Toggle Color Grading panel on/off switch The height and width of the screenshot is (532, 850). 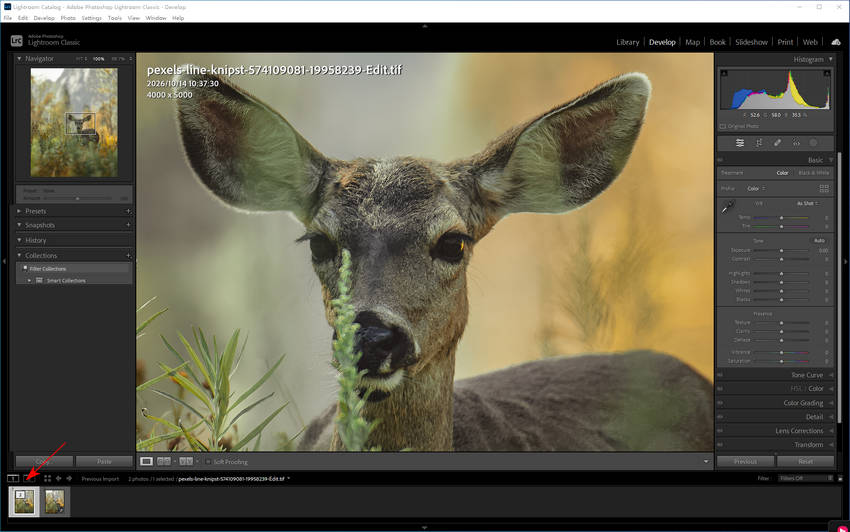pos(720,403)
